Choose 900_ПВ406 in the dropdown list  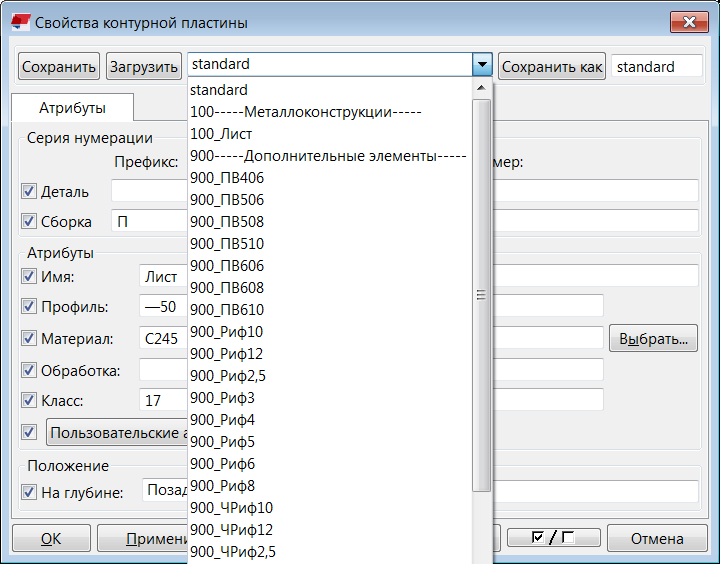click(x=227, y=178)
